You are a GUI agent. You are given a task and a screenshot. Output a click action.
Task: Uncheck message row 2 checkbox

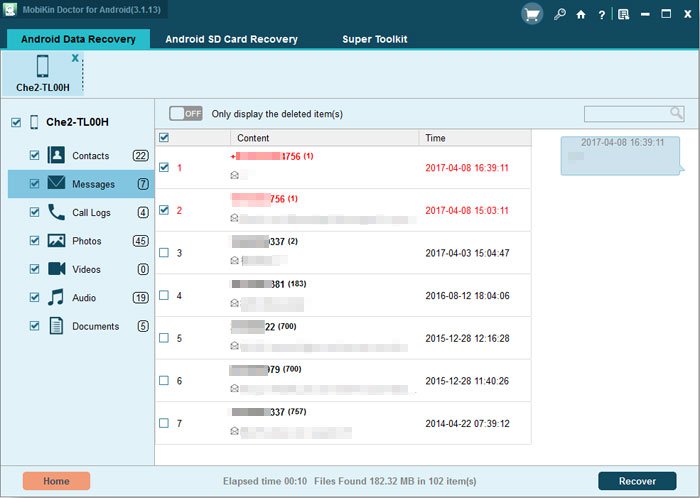pos(164,210)
